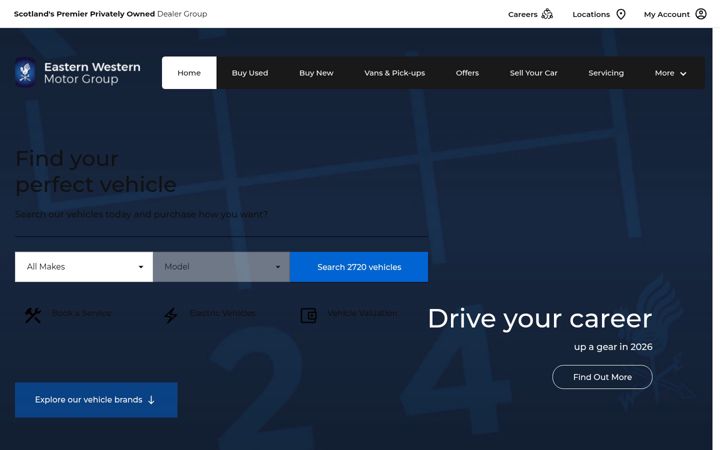Go to the Sell Your Car page

pos(533,73)
